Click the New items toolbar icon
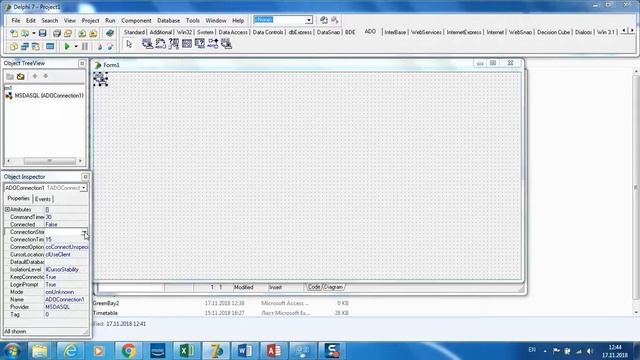Screen dimensions: 640x360 (x=14, y=33)
